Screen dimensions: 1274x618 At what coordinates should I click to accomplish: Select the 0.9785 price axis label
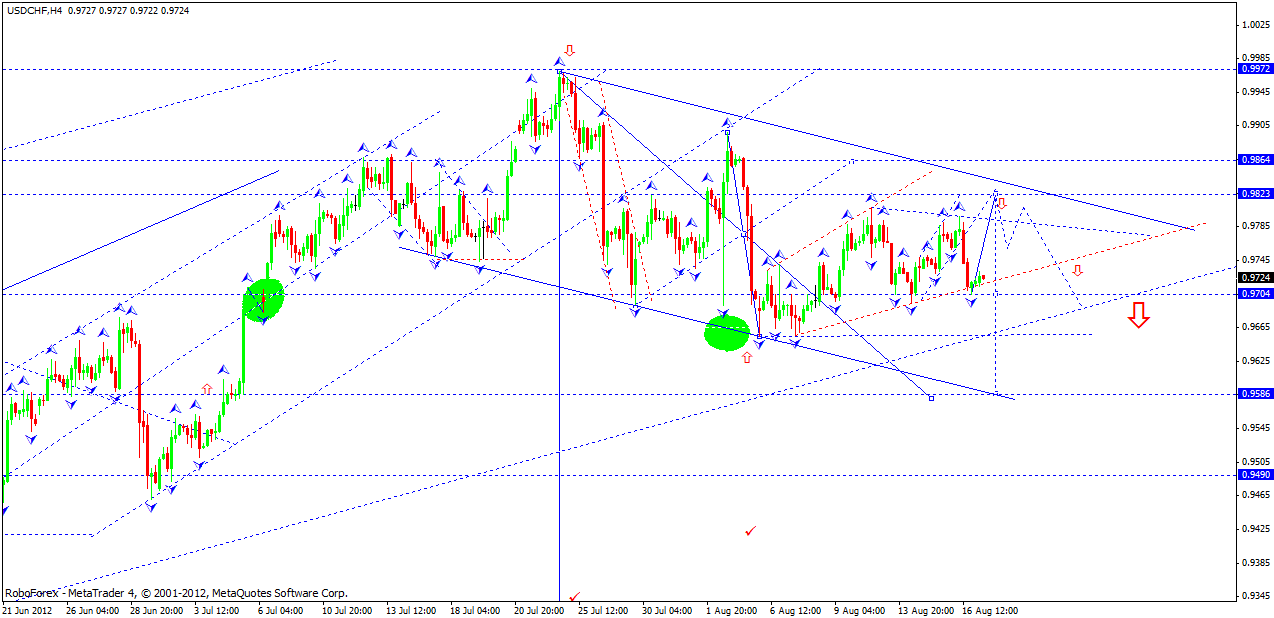tap(1254, 226)
